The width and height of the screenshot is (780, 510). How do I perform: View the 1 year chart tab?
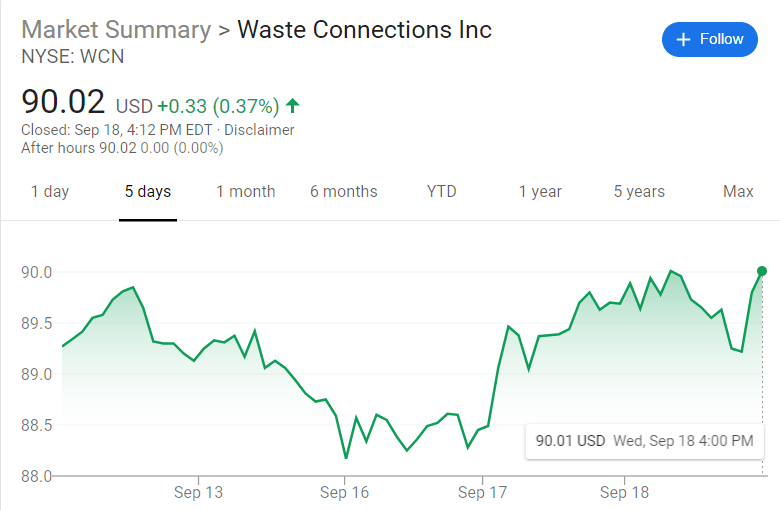click(540, 191)
